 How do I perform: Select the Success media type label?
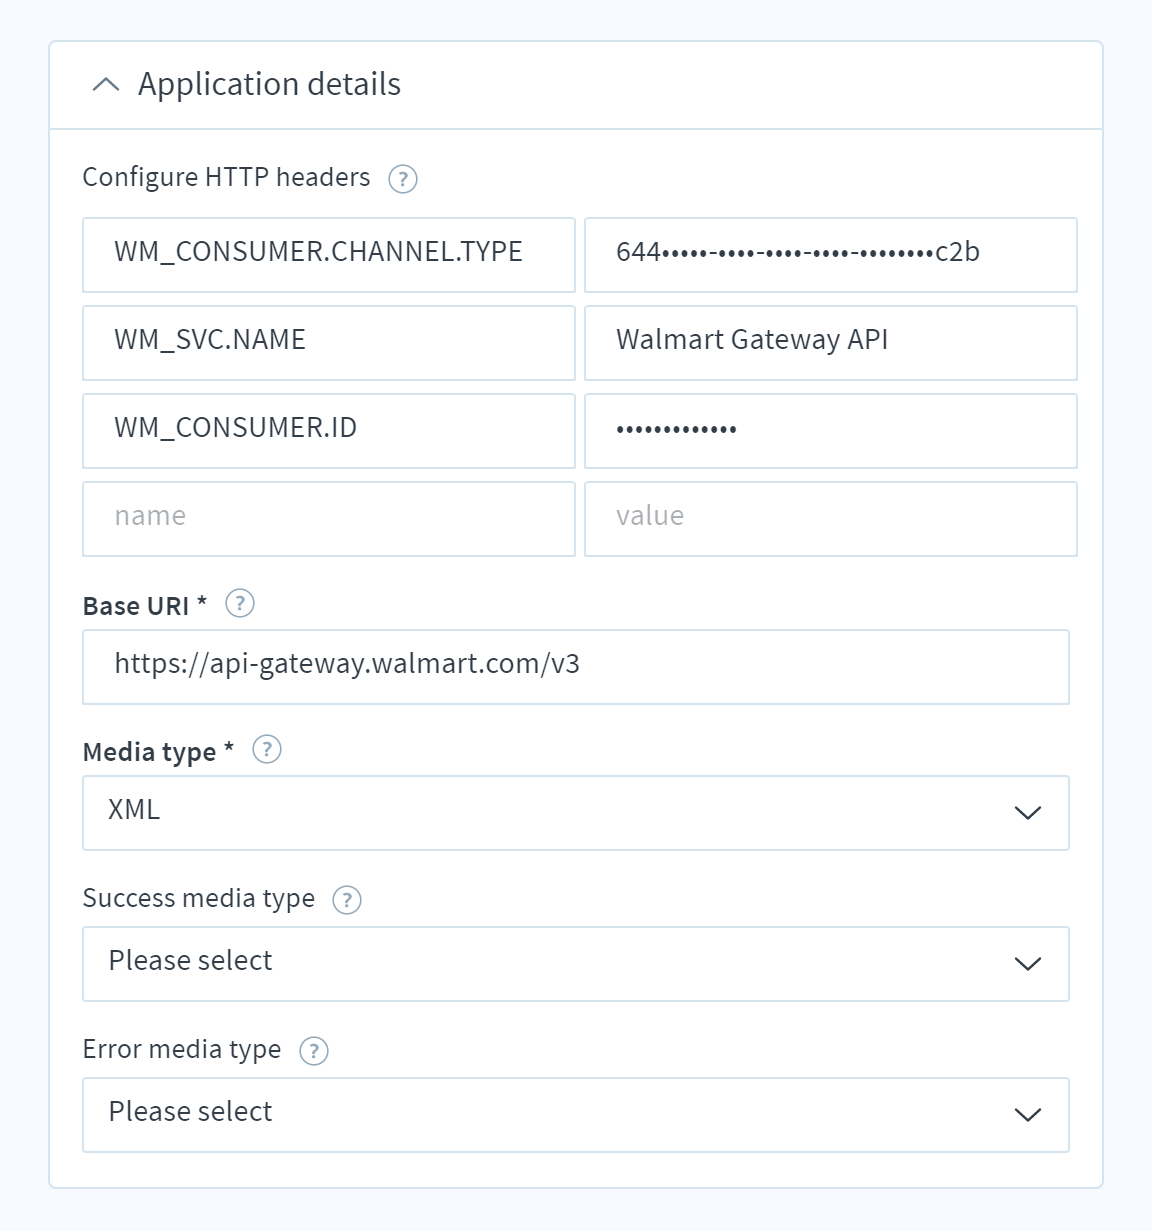(x=199, y=899)
